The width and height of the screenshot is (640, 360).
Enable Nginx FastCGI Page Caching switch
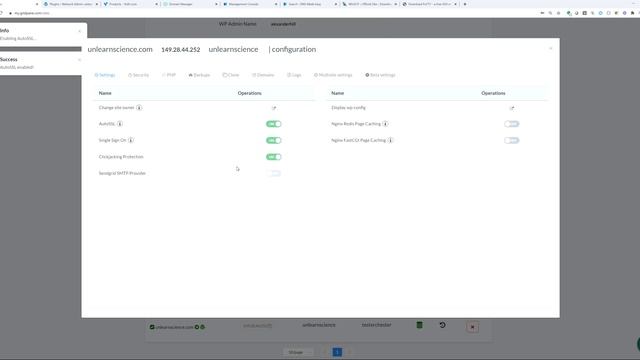[x=512, y=140]
